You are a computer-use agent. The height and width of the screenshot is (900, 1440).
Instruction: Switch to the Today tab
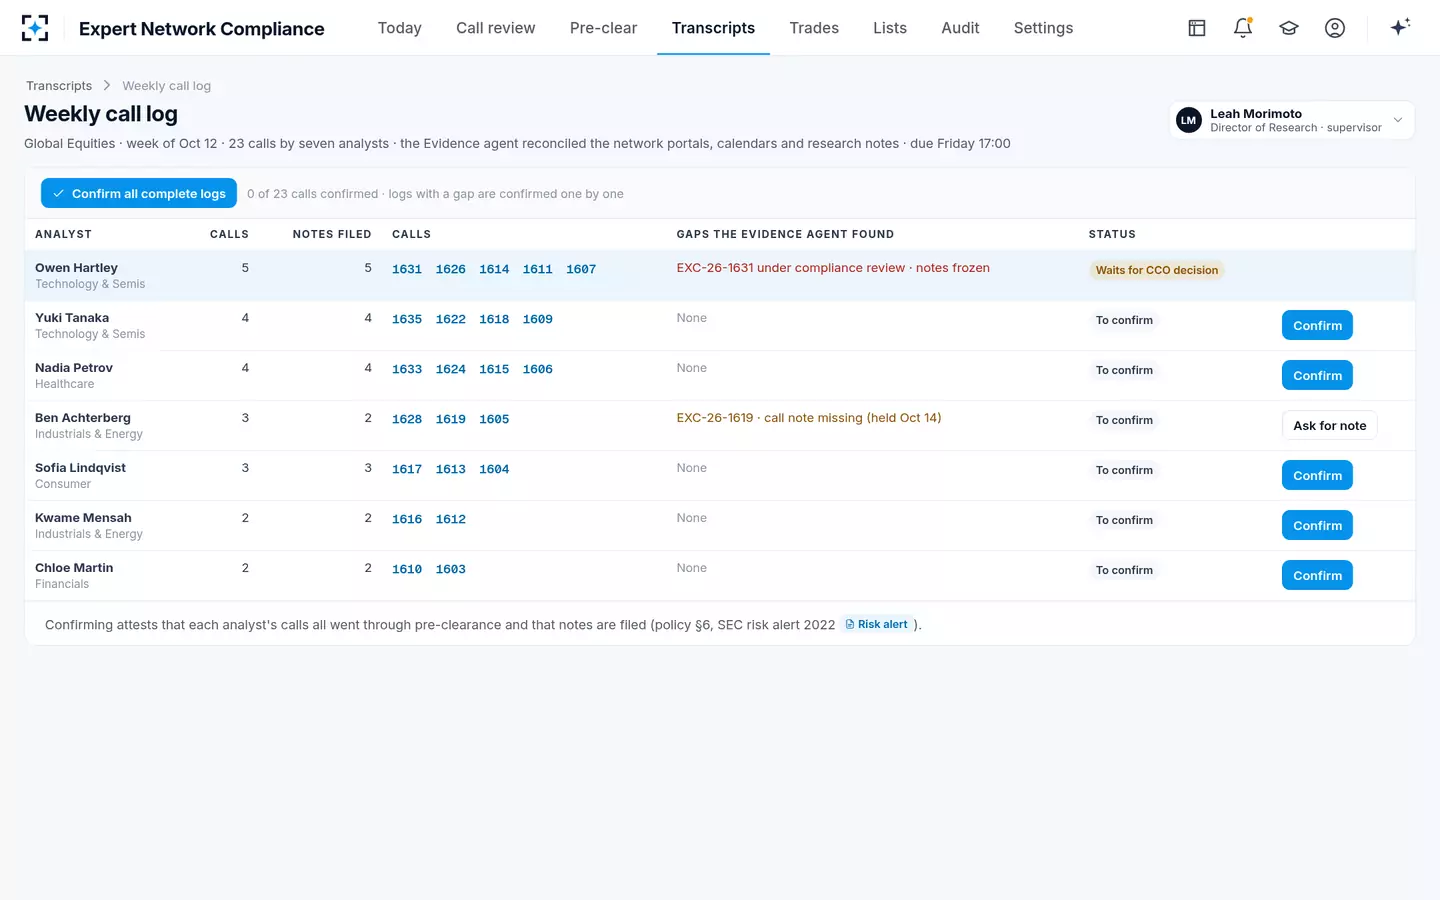[x=399, y=28]
